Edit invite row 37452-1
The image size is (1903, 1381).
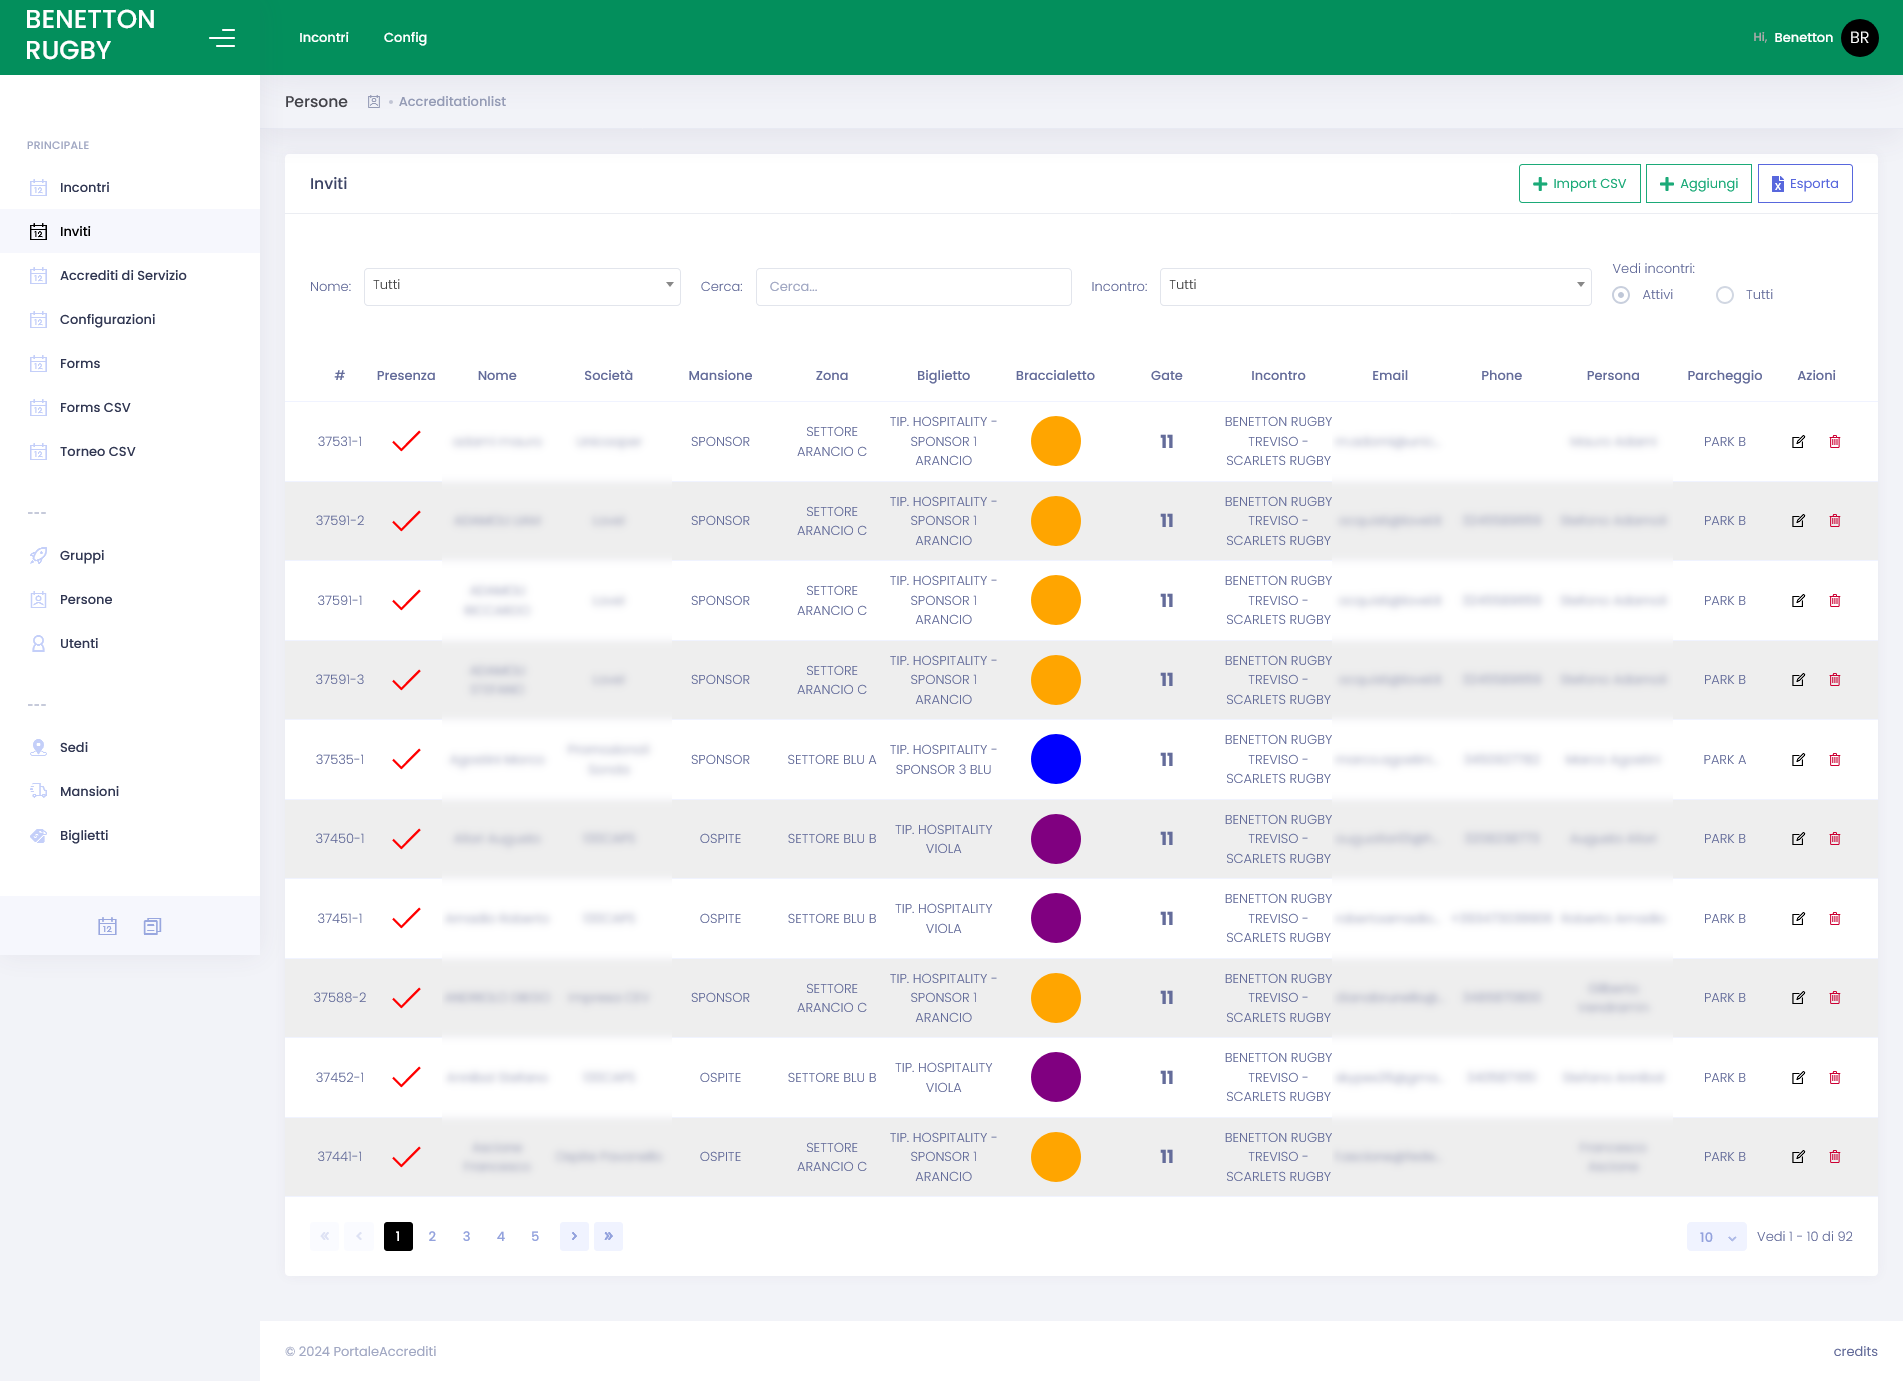[1798, 1078]
